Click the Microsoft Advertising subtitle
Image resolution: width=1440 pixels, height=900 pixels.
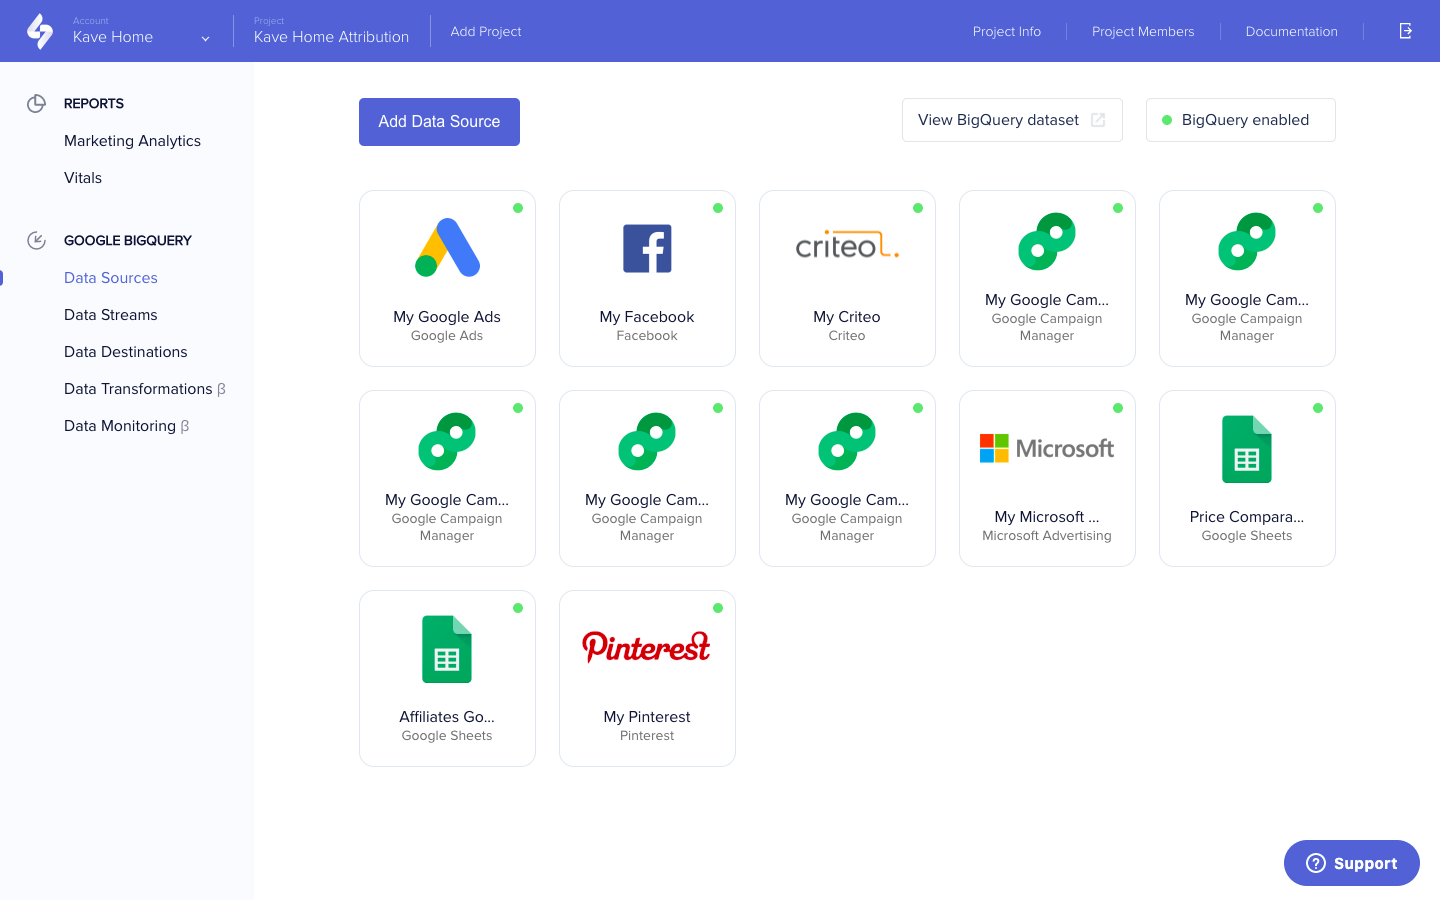click(1047, 536)
